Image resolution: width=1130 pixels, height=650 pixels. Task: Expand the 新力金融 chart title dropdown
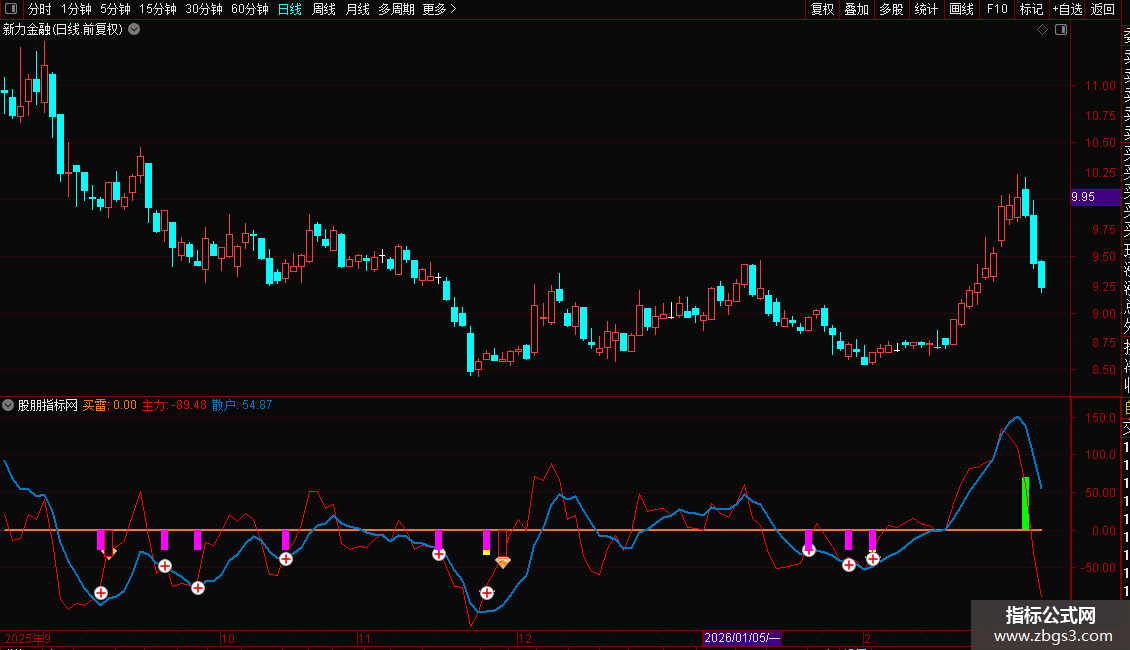135,30
